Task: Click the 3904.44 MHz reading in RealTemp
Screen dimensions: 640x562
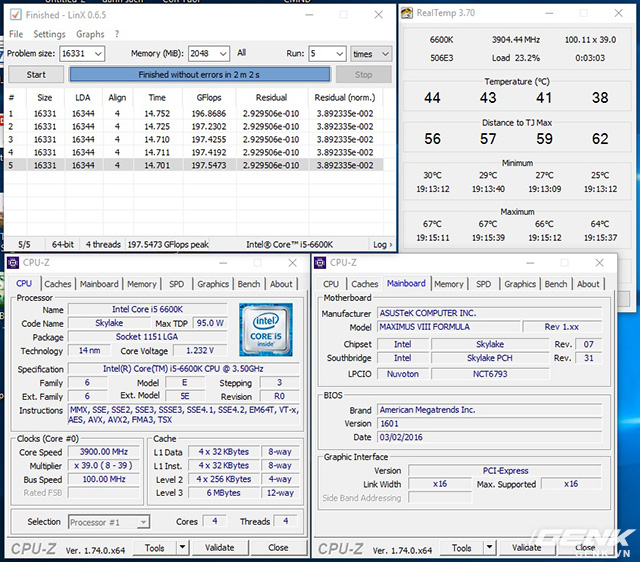Action: tap(516, 40)
